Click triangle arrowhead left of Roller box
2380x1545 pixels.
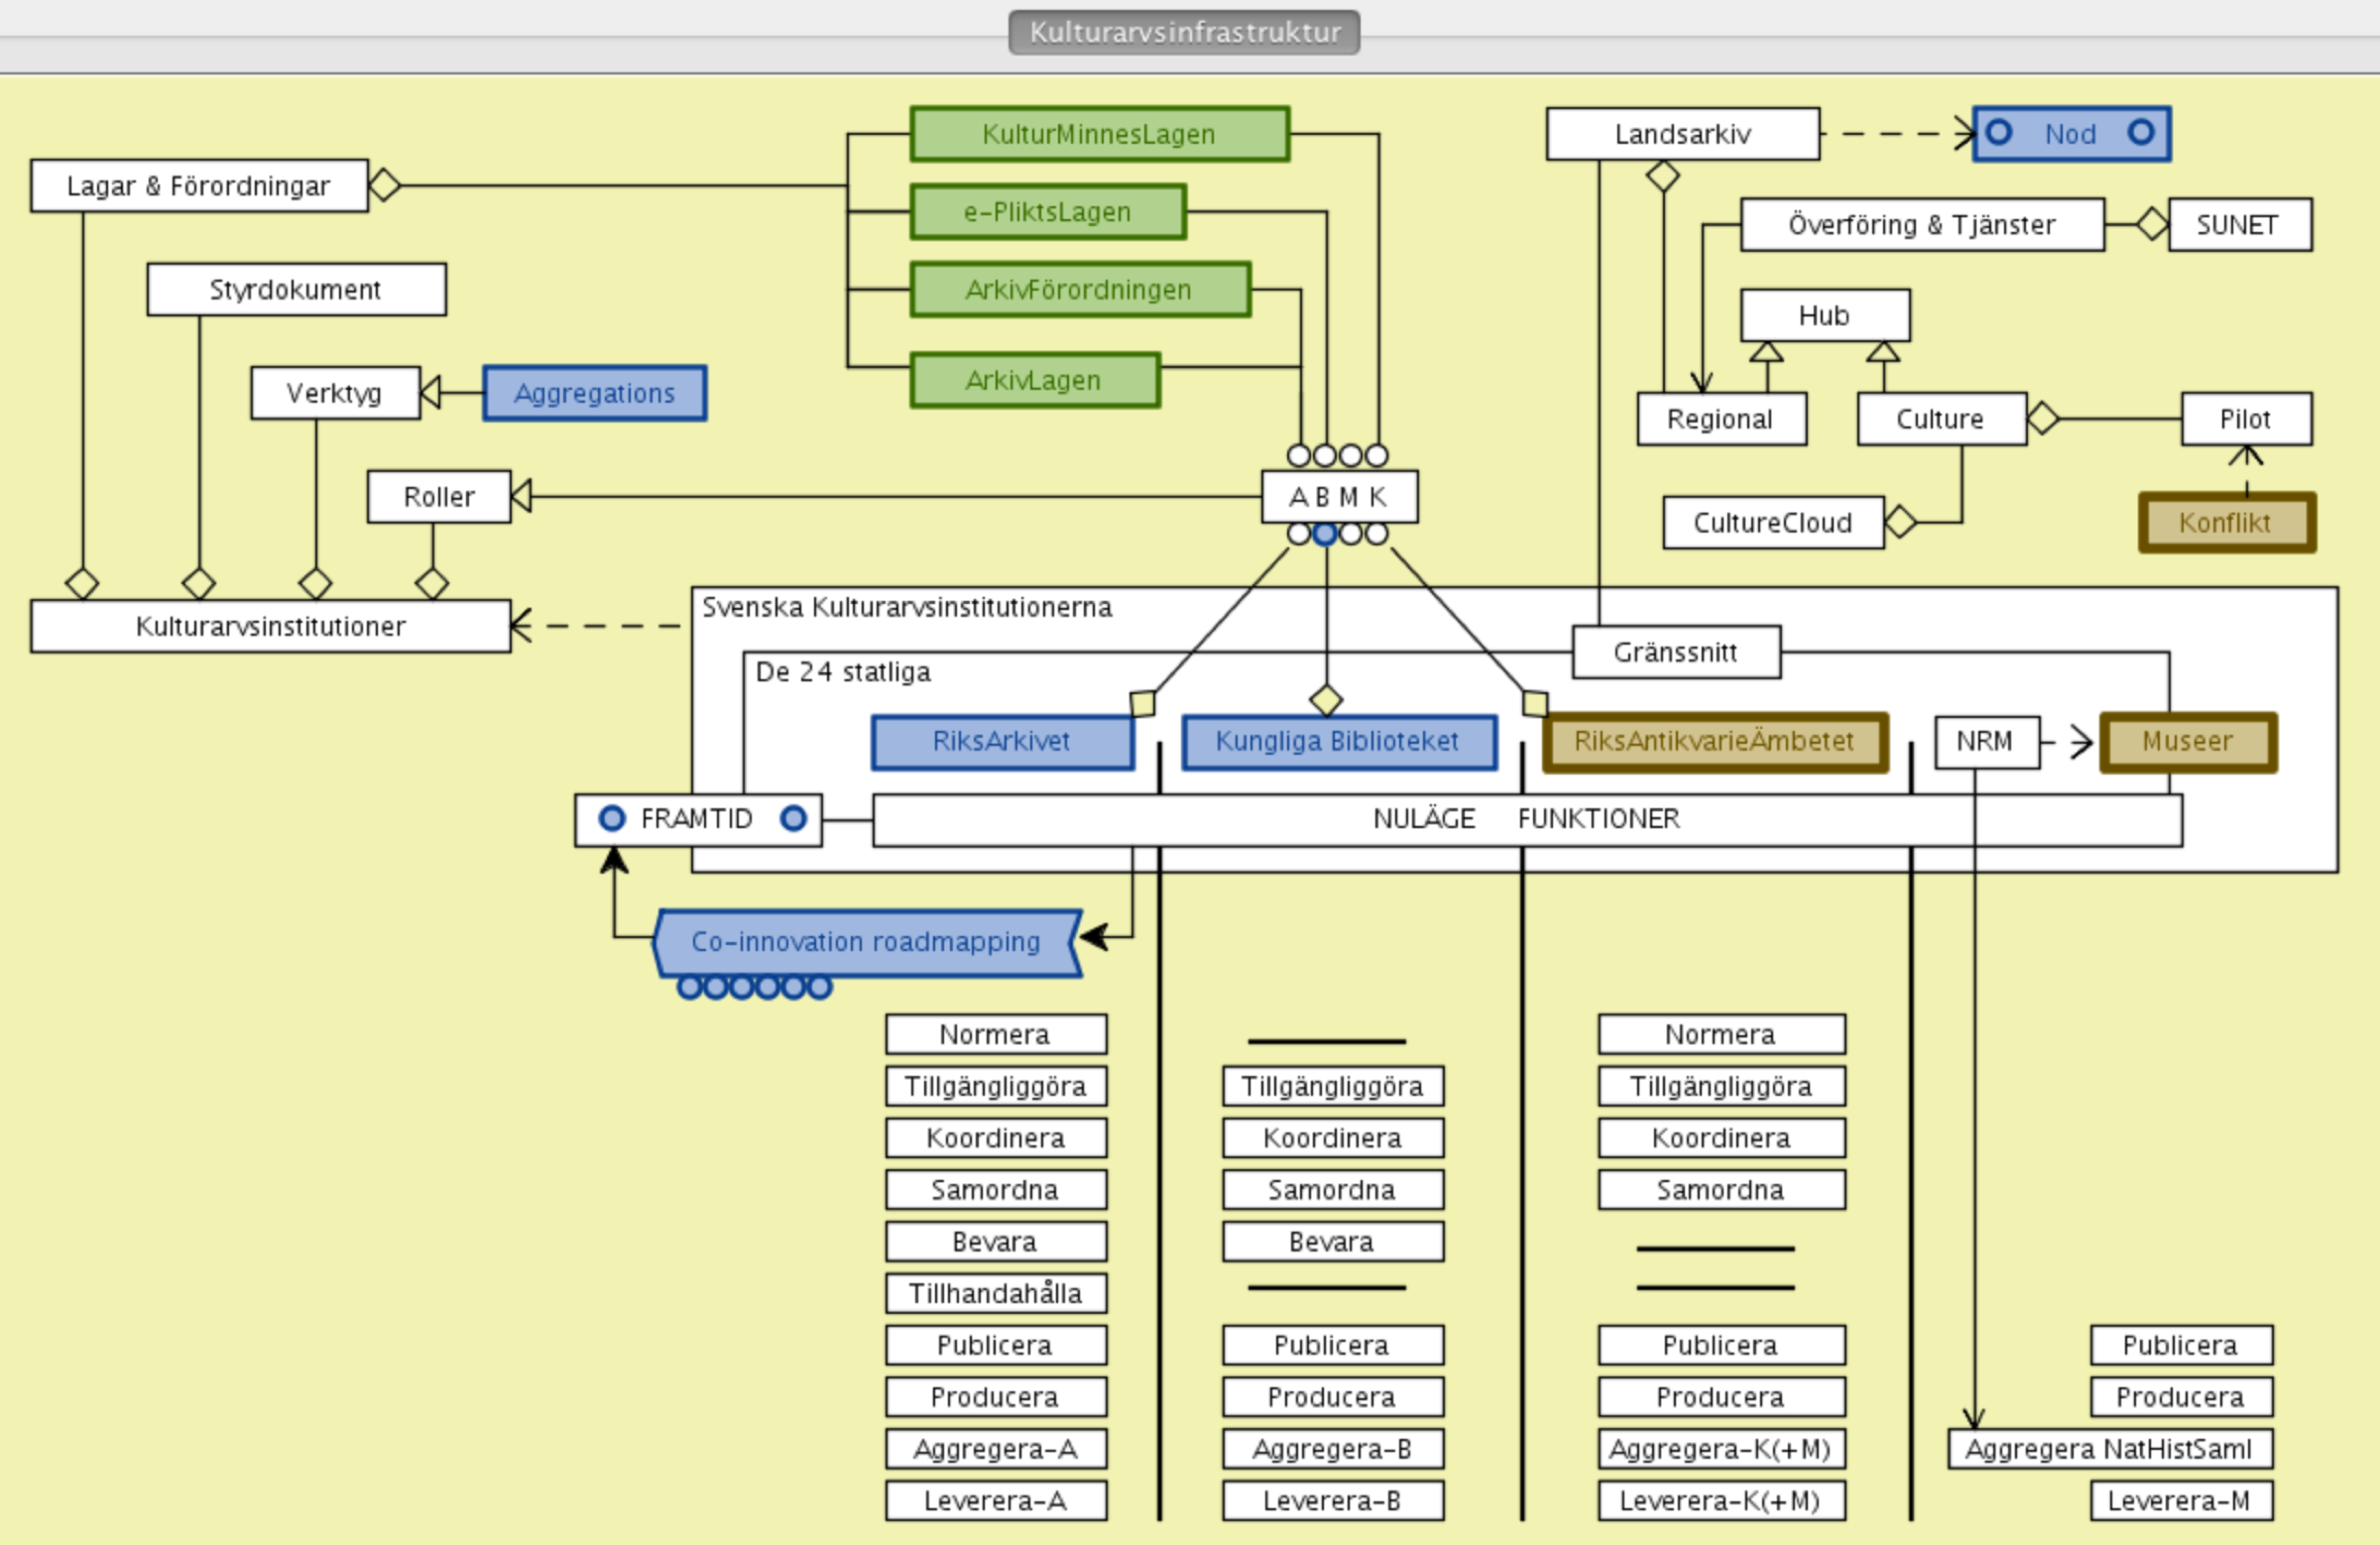pyautogui.click(x=521, y=495)
